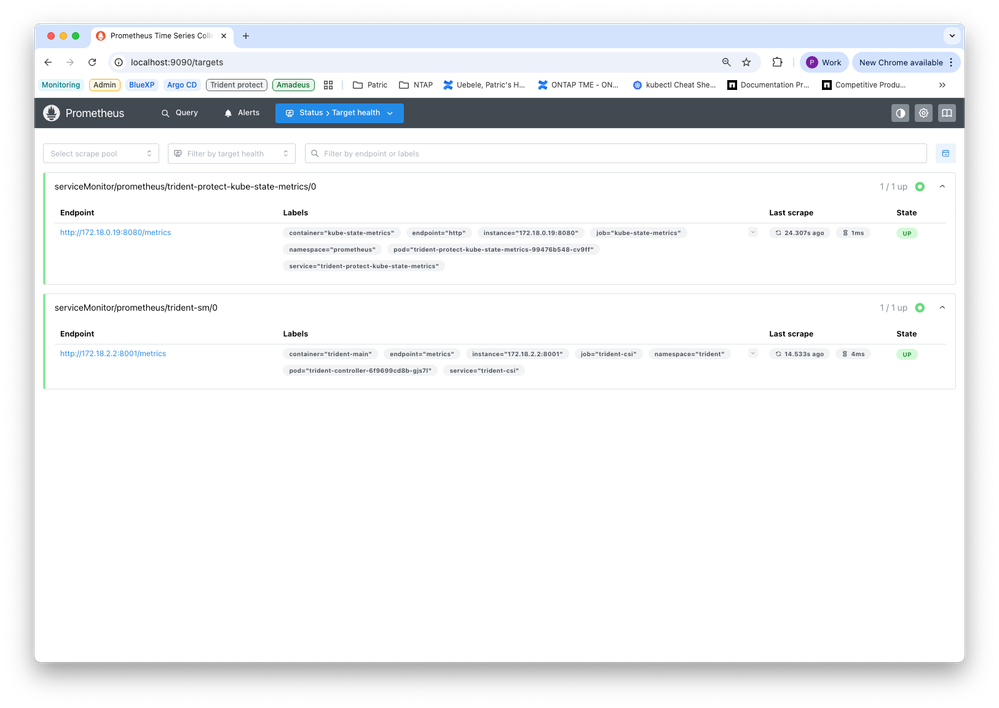999x708 pixels.
Task: Open the tab search chevron dropdown
Action: coord(952,36)
